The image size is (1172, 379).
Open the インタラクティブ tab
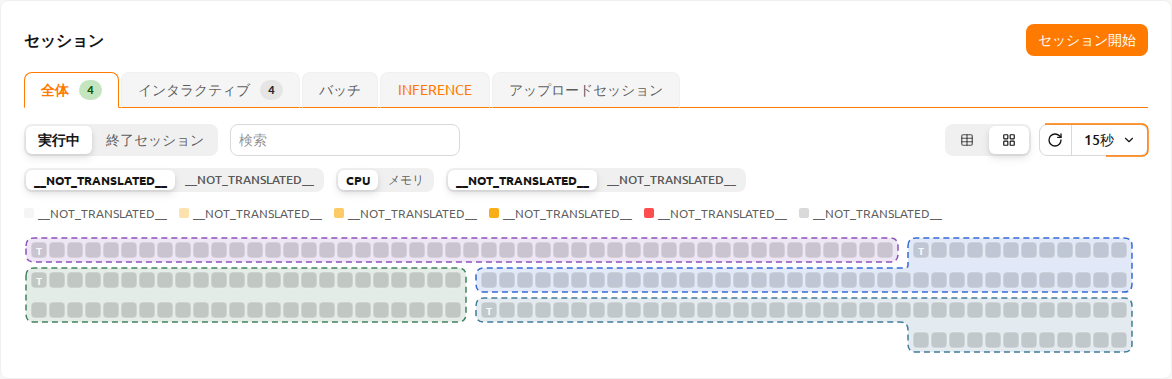point(211,90)
